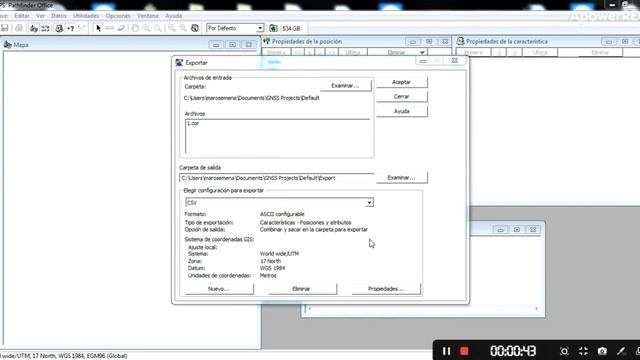The height and width of the screenshot is (360, 640).
Task: Click the first Zoom magnifier next to hand
Action: point(146,28)
